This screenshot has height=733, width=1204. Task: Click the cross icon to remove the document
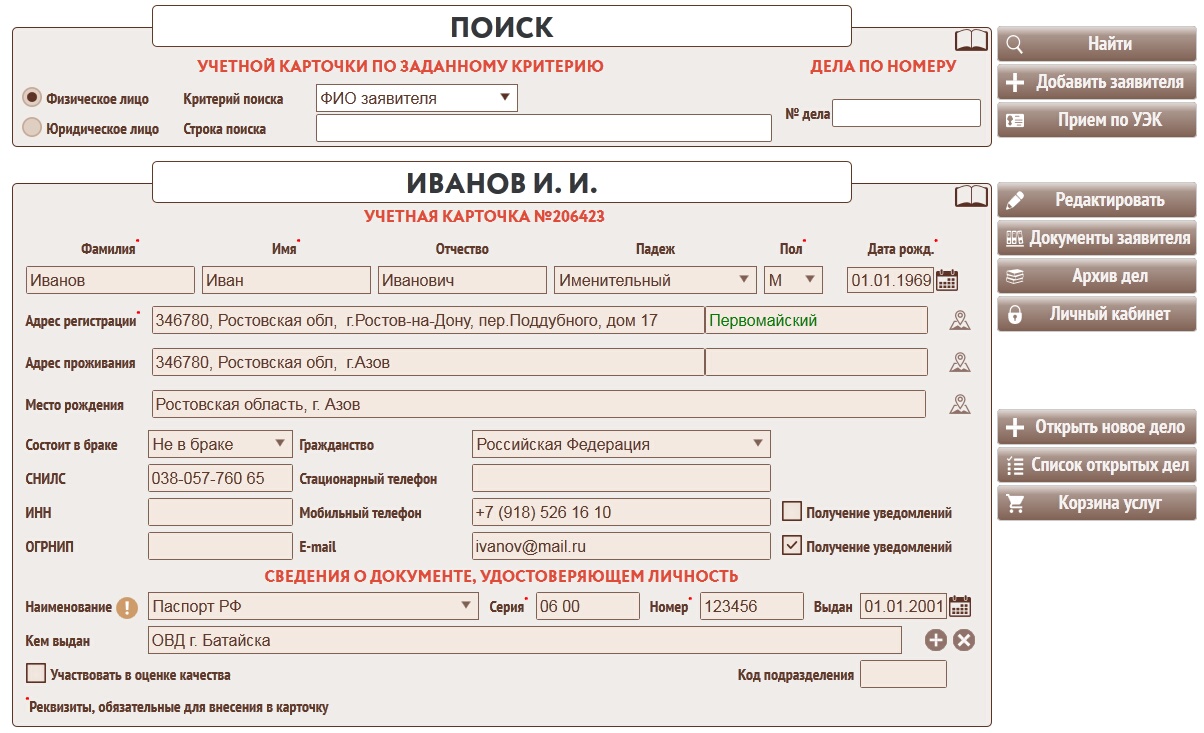[x=964, y=640]
